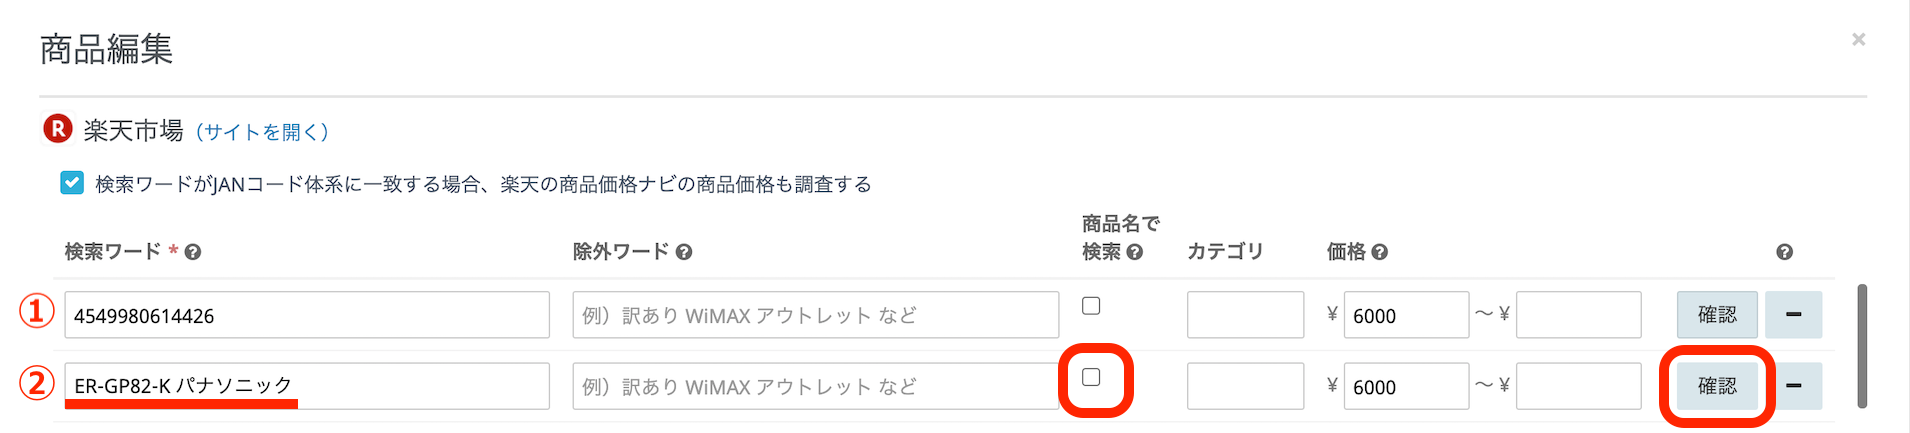
Task: Remove second search row with minus button
Action: tap(1793, 386)
